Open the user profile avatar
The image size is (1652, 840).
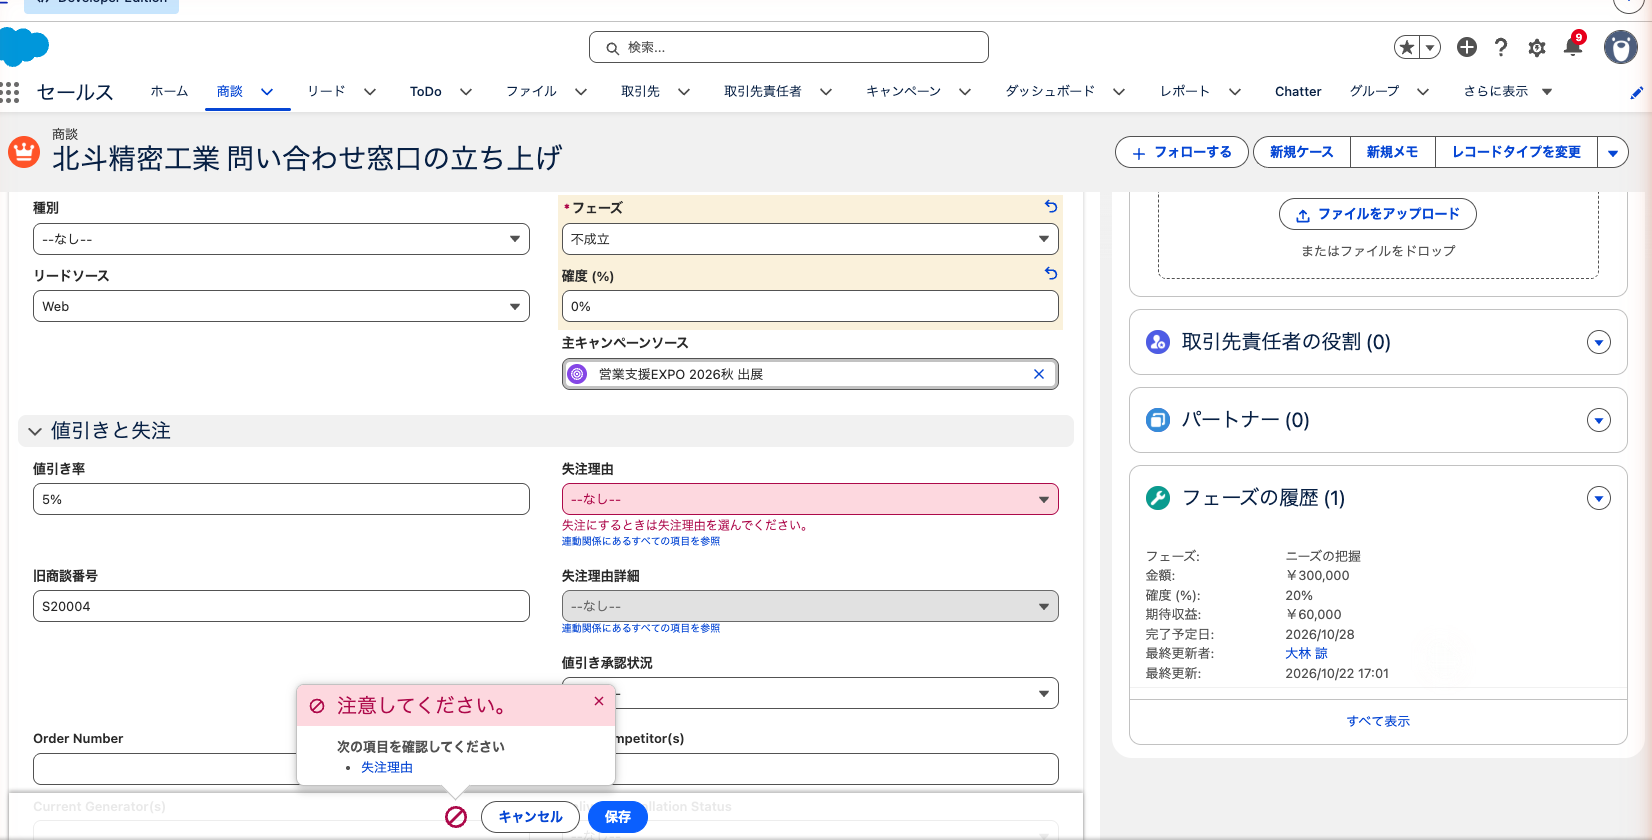tap(1620, 47)
